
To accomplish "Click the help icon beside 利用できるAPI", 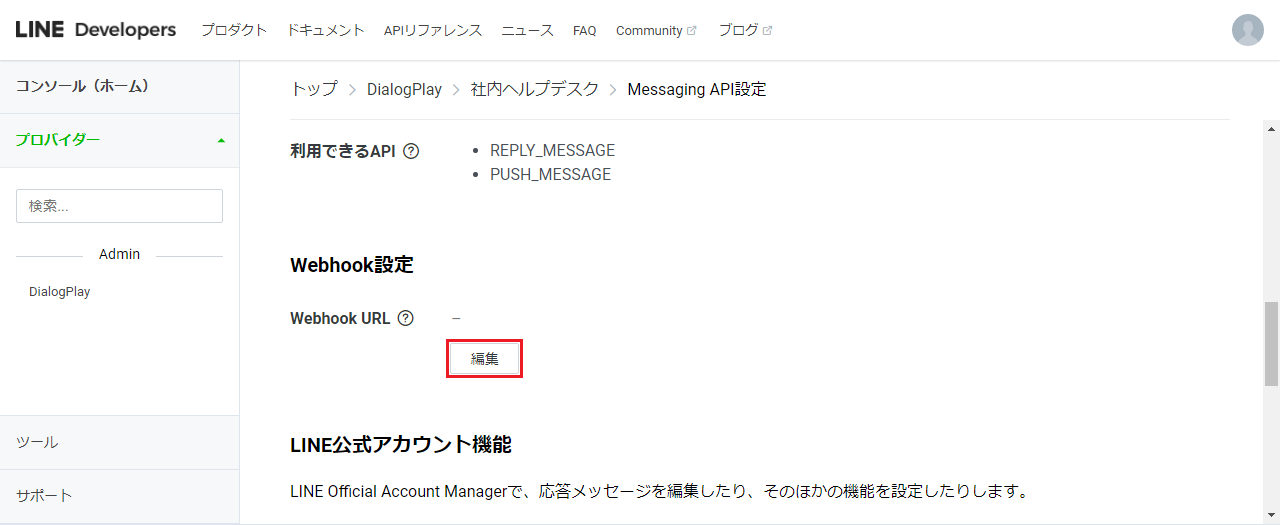I will (410, 151).
